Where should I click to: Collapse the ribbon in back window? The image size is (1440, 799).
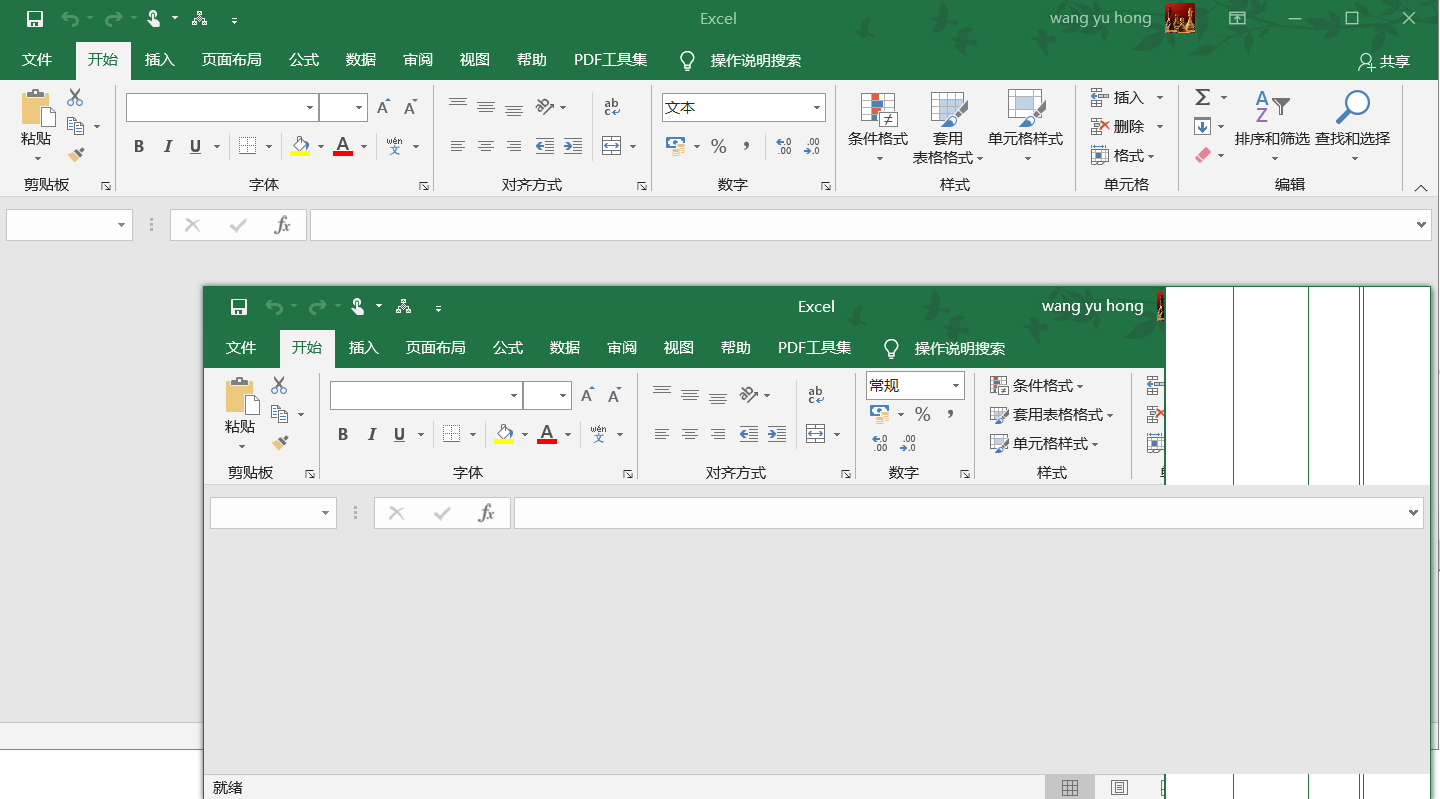tap(1421, 187)
